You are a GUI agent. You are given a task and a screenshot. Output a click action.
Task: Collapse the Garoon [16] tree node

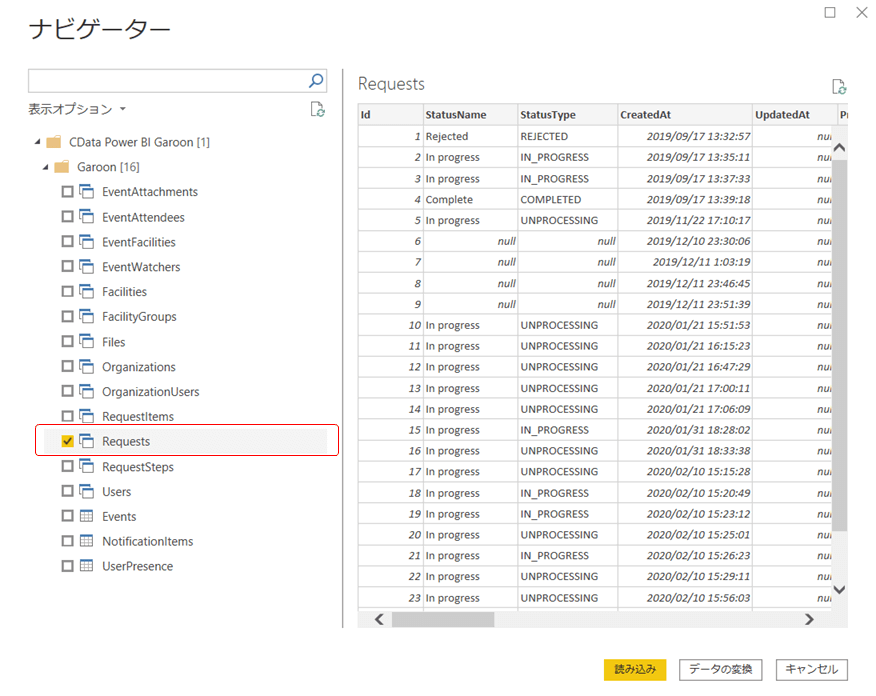point(46,167)
